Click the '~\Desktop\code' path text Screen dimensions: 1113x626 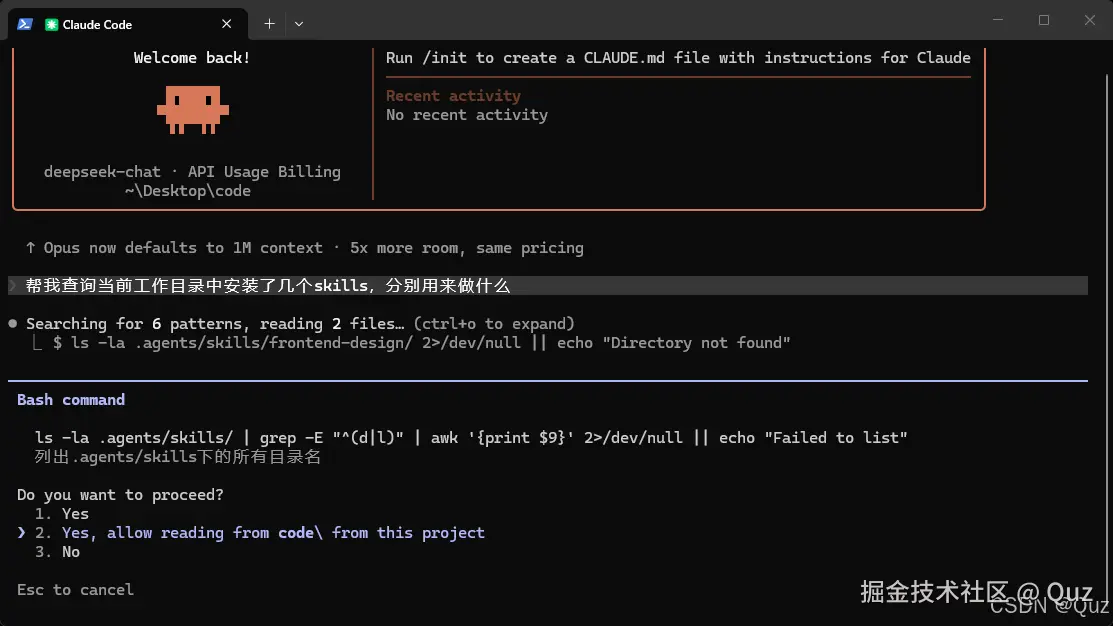click(x=187, y=191)
